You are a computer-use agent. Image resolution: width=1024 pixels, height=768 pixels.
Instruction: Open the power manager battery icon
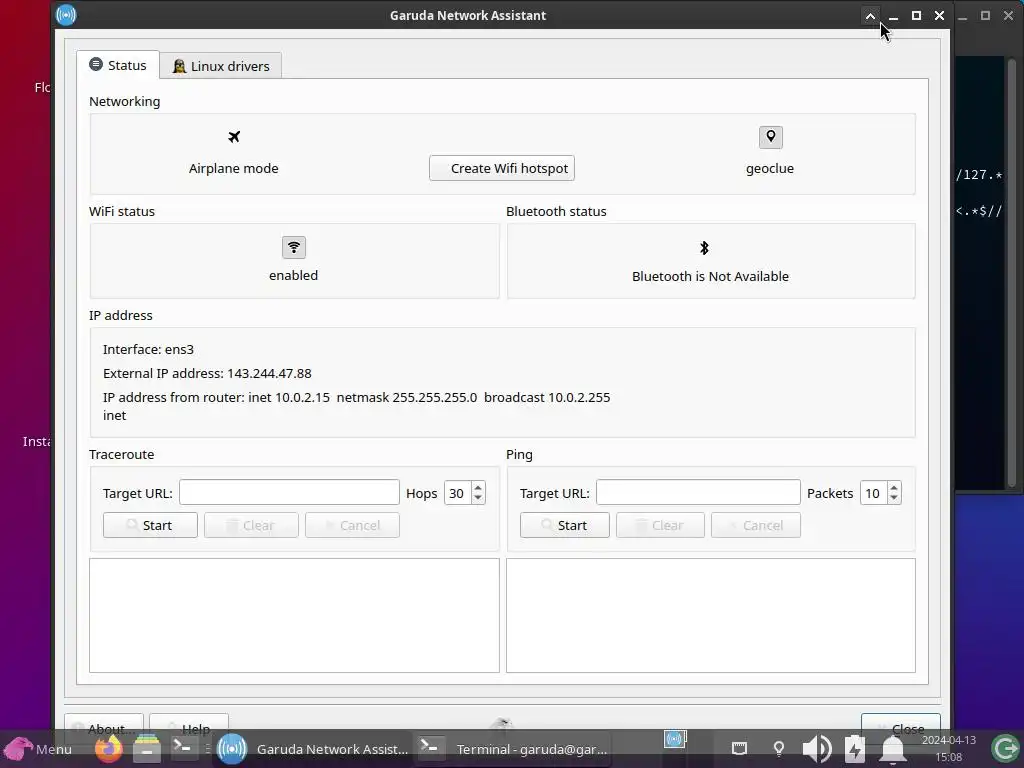pyautogui.click(x=855, y=748)
